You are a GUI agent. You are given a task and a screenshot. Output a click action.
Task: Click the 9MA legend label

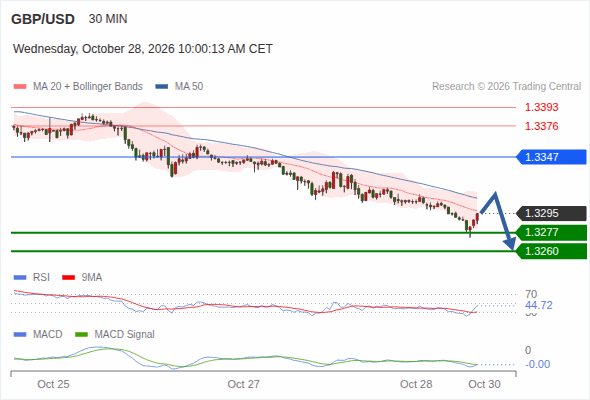click(x=92, y=277)
